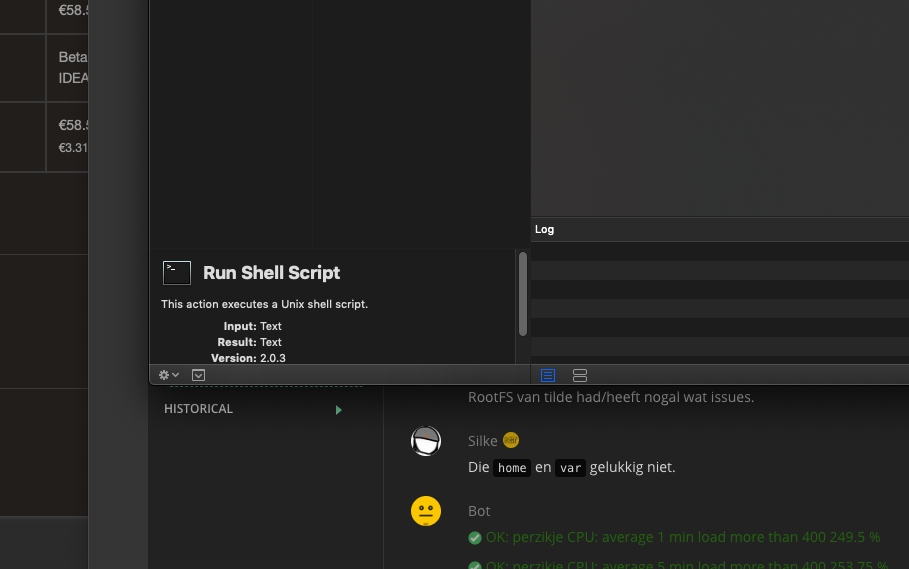Viewport: 909px width, 569px height.
Task: Click the description panel scrollbar
Action: click(522, 294)
